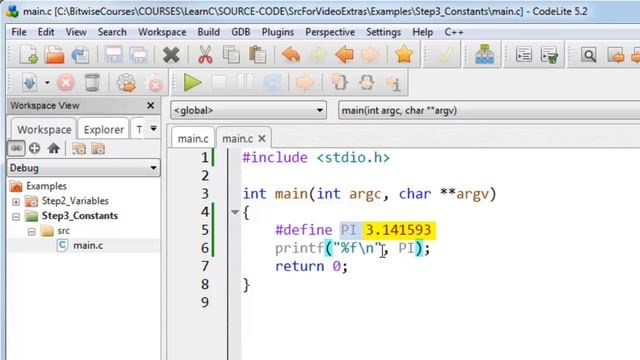
Task: Start debugger with green play button
Action: coord(192,82)
